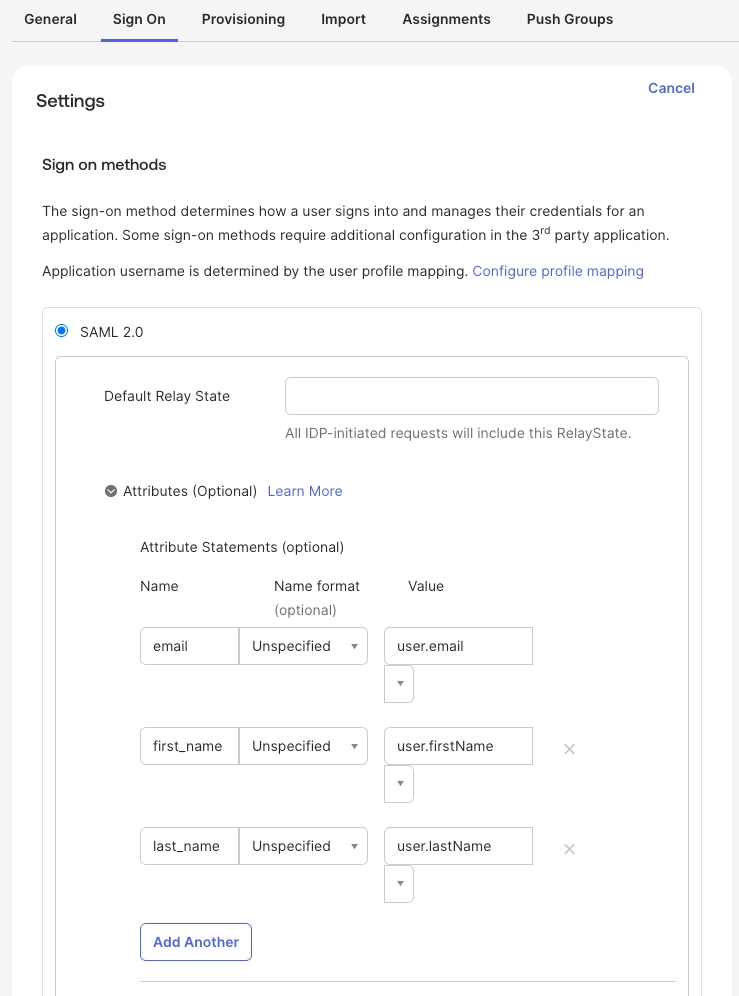Expand value dropdown under user.lastName

(399, 884)
